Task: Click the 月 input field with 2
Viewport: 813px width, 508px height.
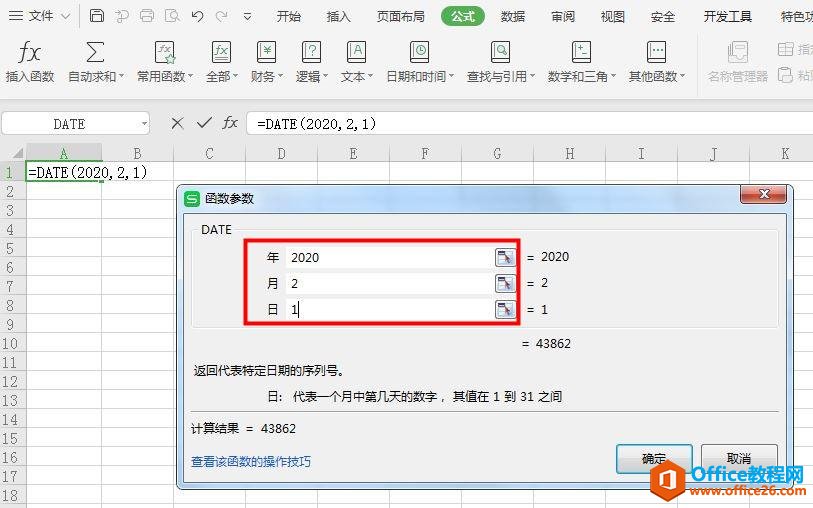Action: click(390, 283)
